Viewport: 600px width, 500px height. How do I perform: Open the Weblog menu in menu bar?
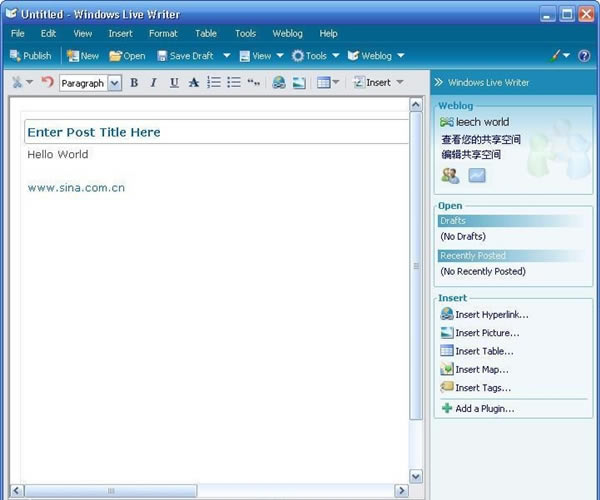click(x=287, y=33)
